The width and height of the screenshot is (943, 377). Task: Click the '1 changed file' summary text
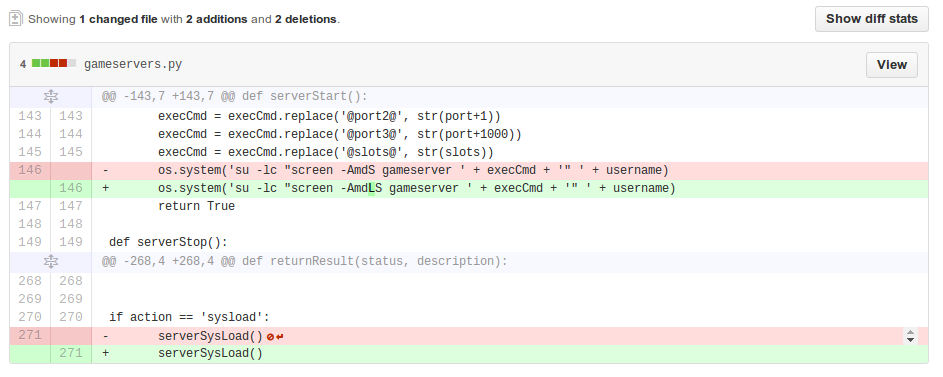coord(118,19)
